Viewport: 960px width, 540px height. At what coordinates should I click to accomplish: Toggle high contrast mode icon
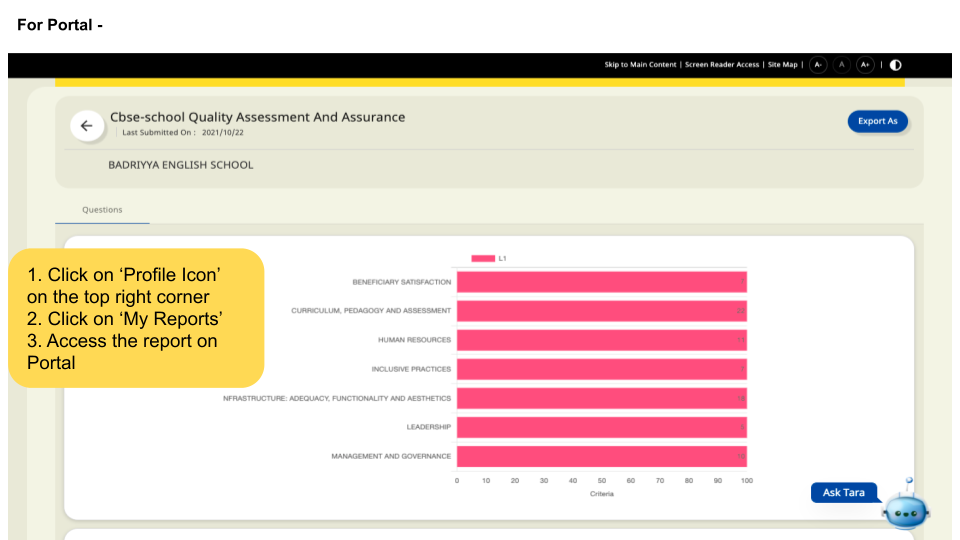click(x=895, y=65)
